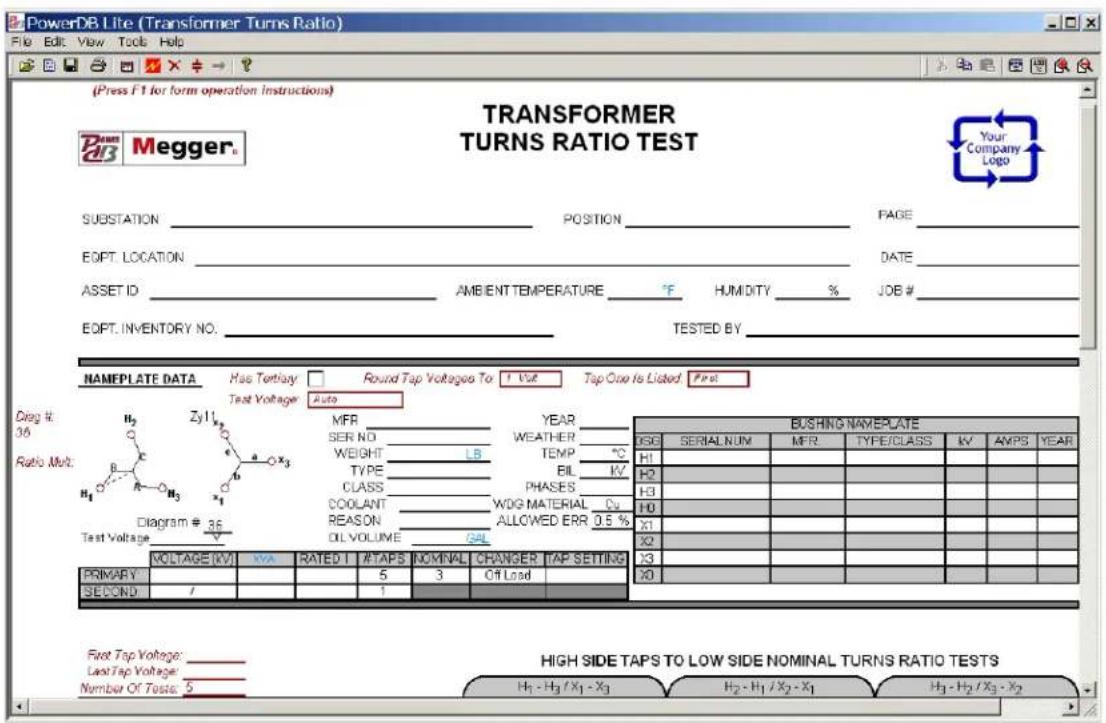Click the POSITION input field

coord(737,219)
